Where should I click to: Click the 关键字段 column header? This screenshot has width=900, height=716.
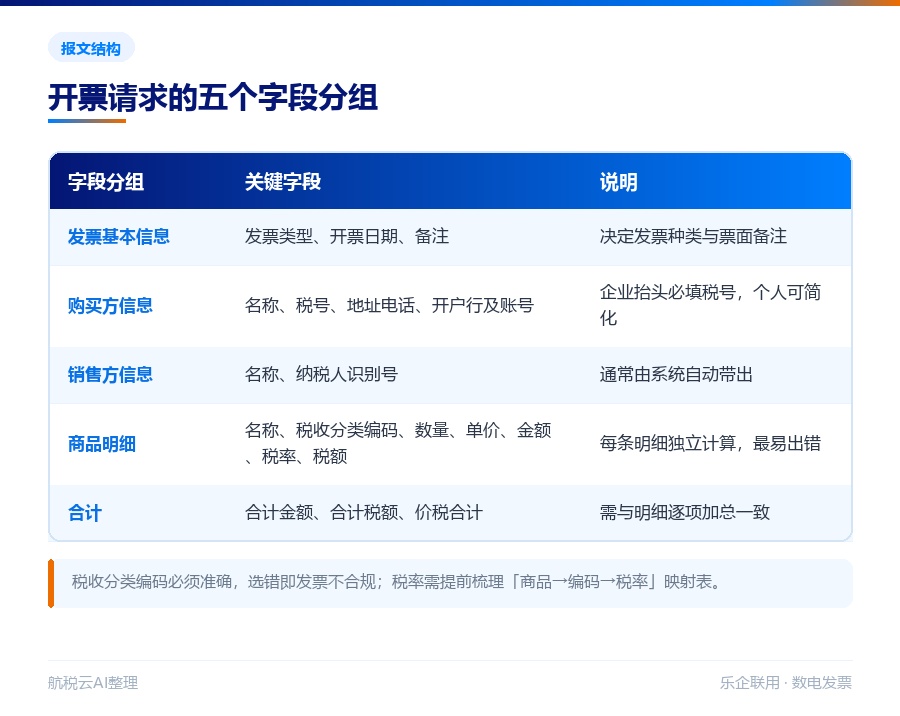click(x=283, y=182)
